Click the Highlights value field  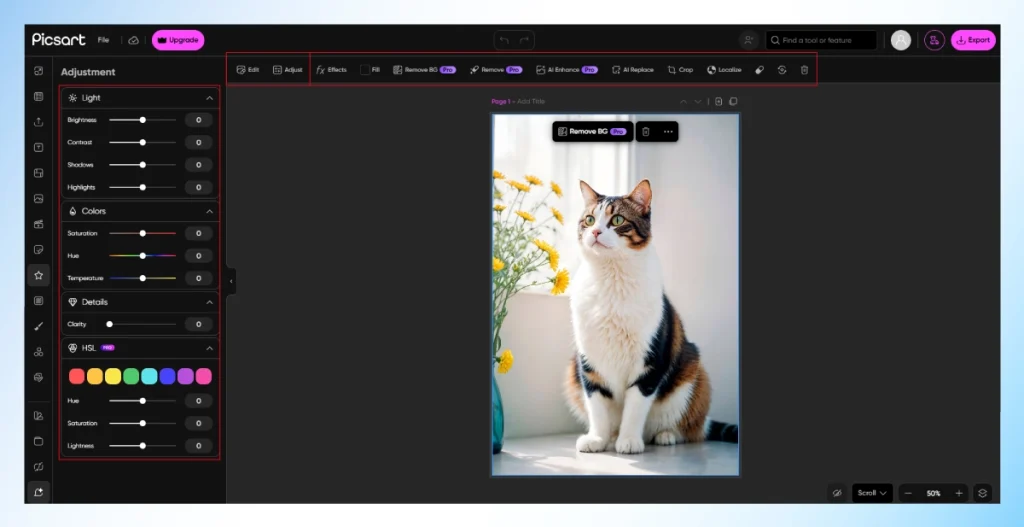(x=199, y=187)
